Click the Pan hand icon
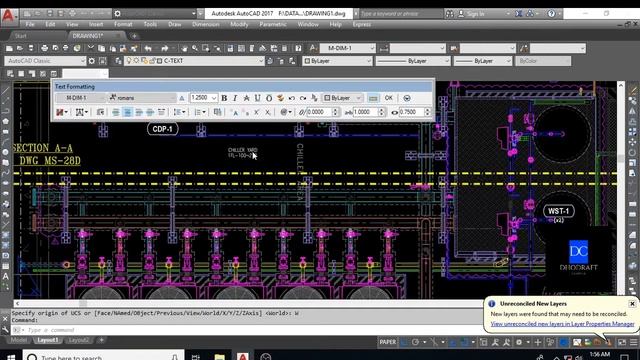640x360 pixels. coord(184,48)
